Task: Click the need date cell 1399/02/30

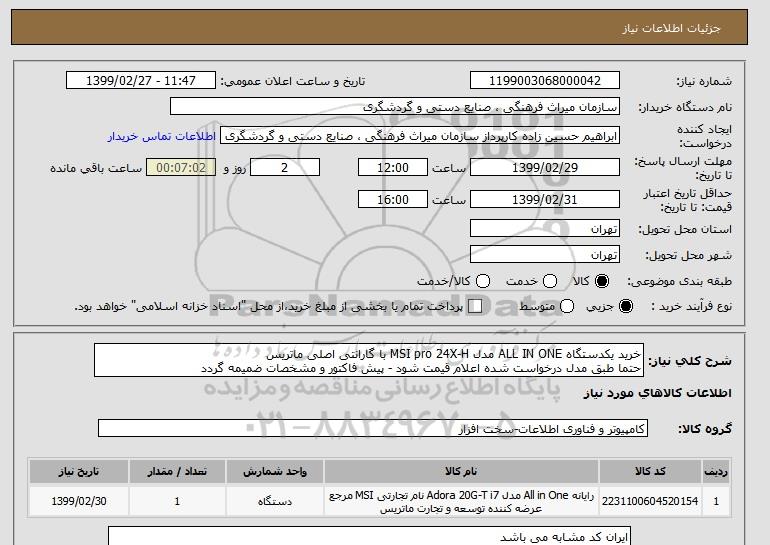Action: (79, 501)
